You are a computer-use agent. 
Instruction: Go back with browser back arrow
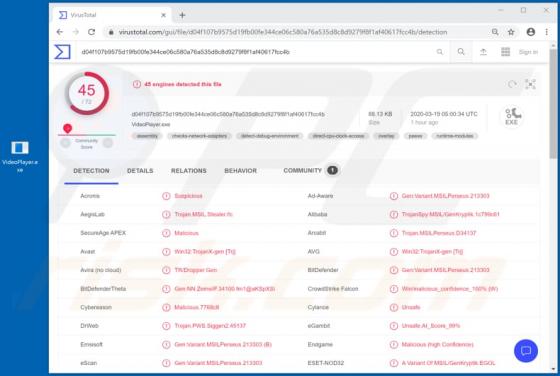[x=60, y=32]
